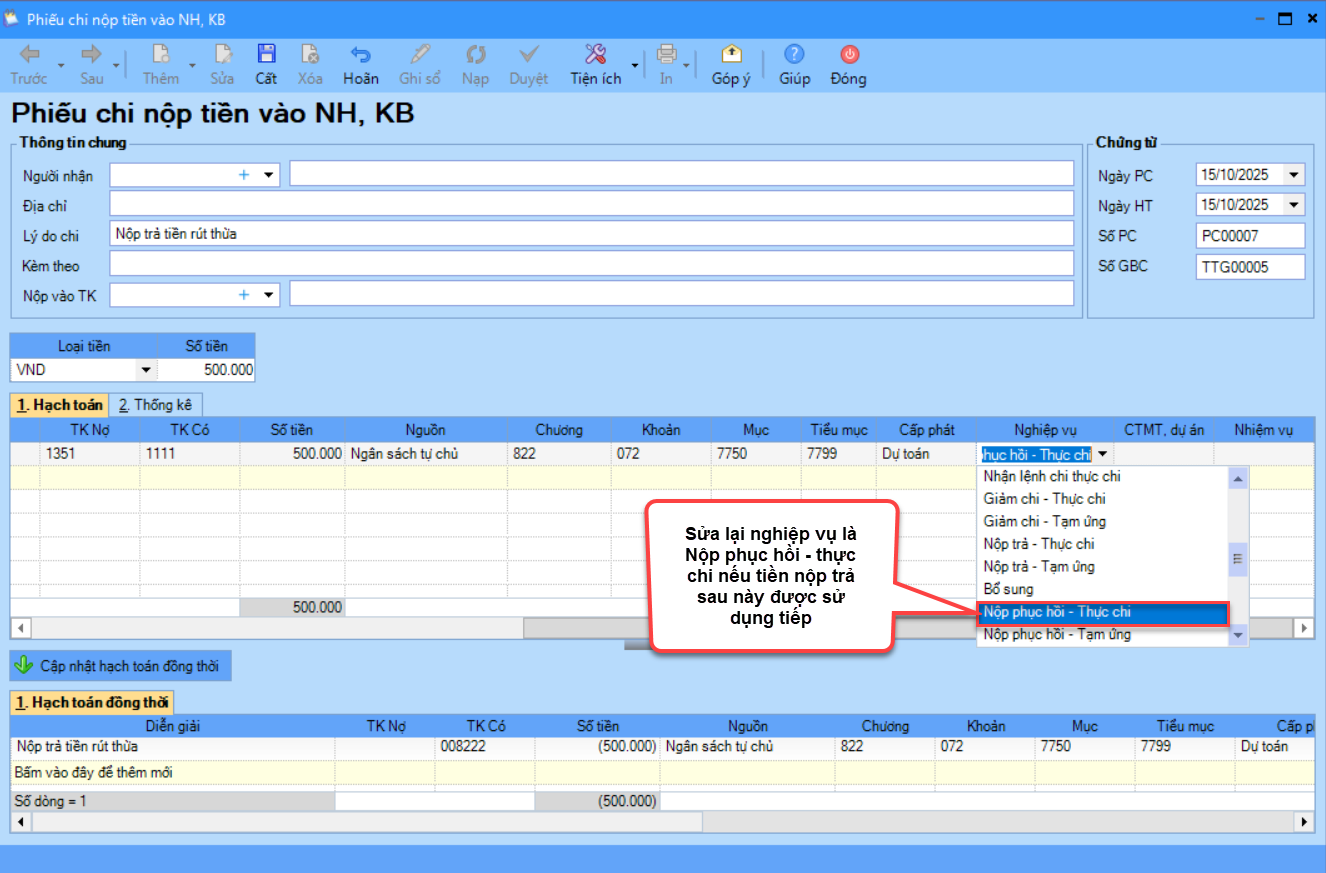The width and height of the screenshot is (1326, 873).
Task: Click the plus icon in Người nhận field
Action: coord(243,175)
